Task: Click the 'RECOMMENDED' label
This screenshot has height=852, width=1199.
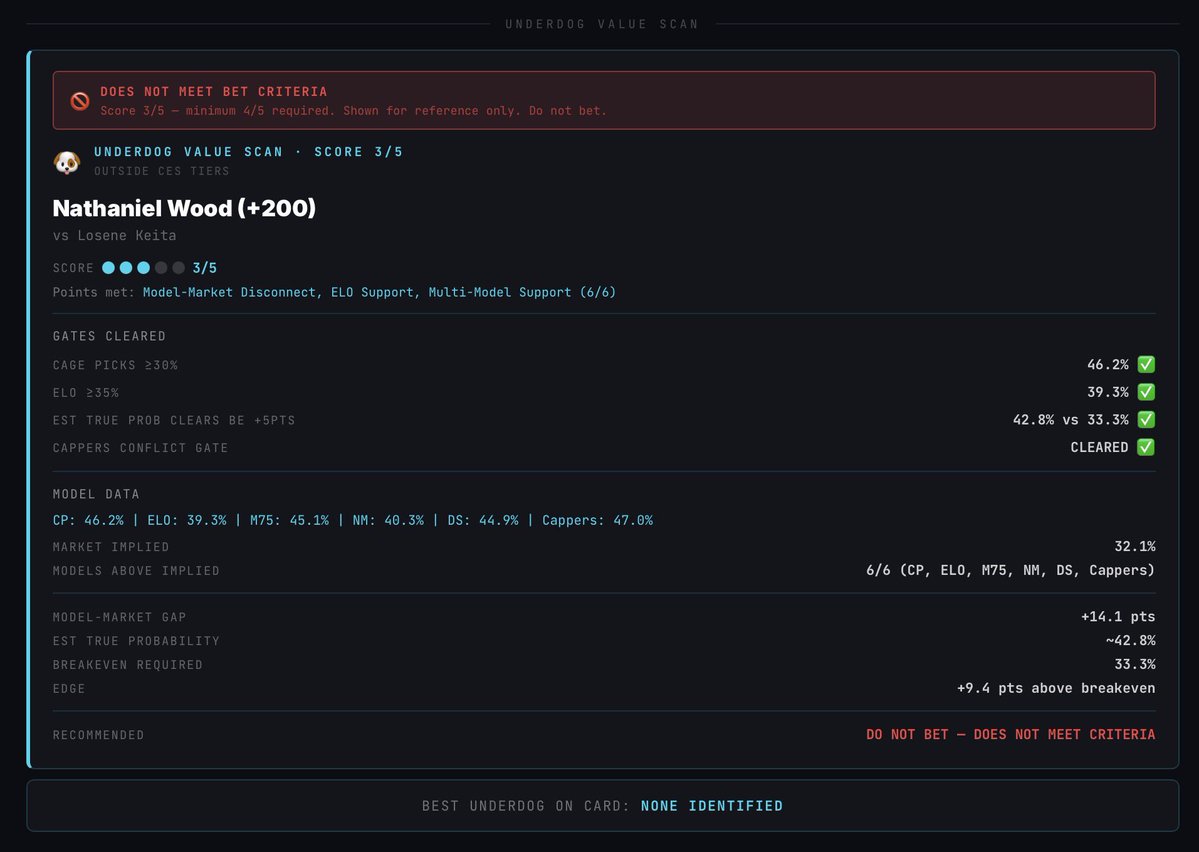Action: (x=99, y=735)
